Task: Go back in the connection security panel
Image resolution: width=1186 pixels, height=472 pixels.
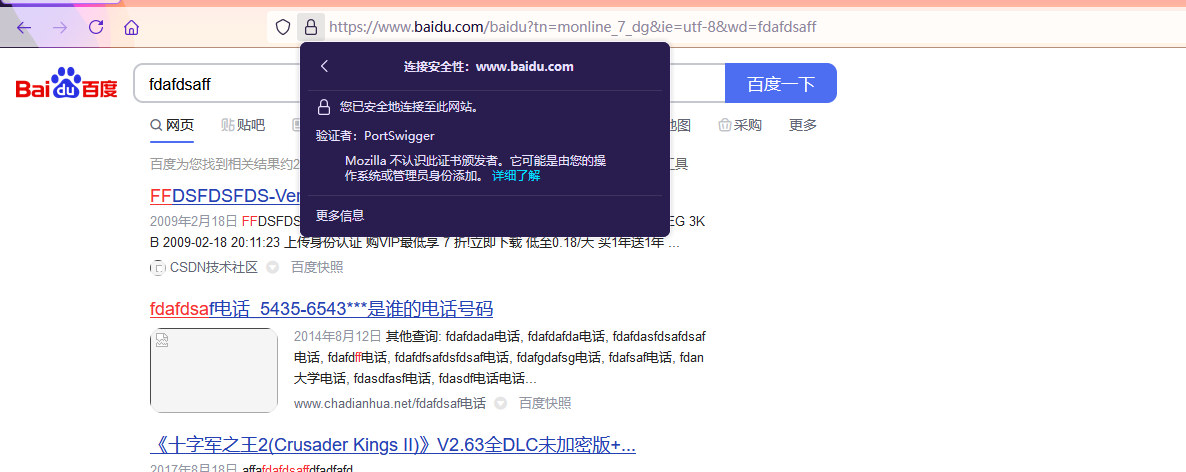Action: (x=324, y=66)
